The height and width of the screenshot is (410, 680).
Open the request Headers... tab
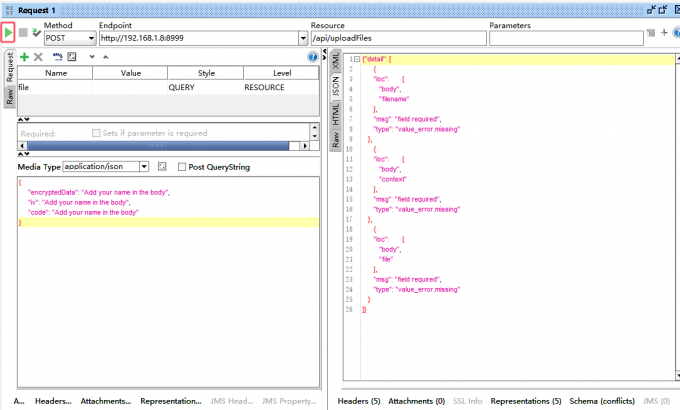(53, 401)
